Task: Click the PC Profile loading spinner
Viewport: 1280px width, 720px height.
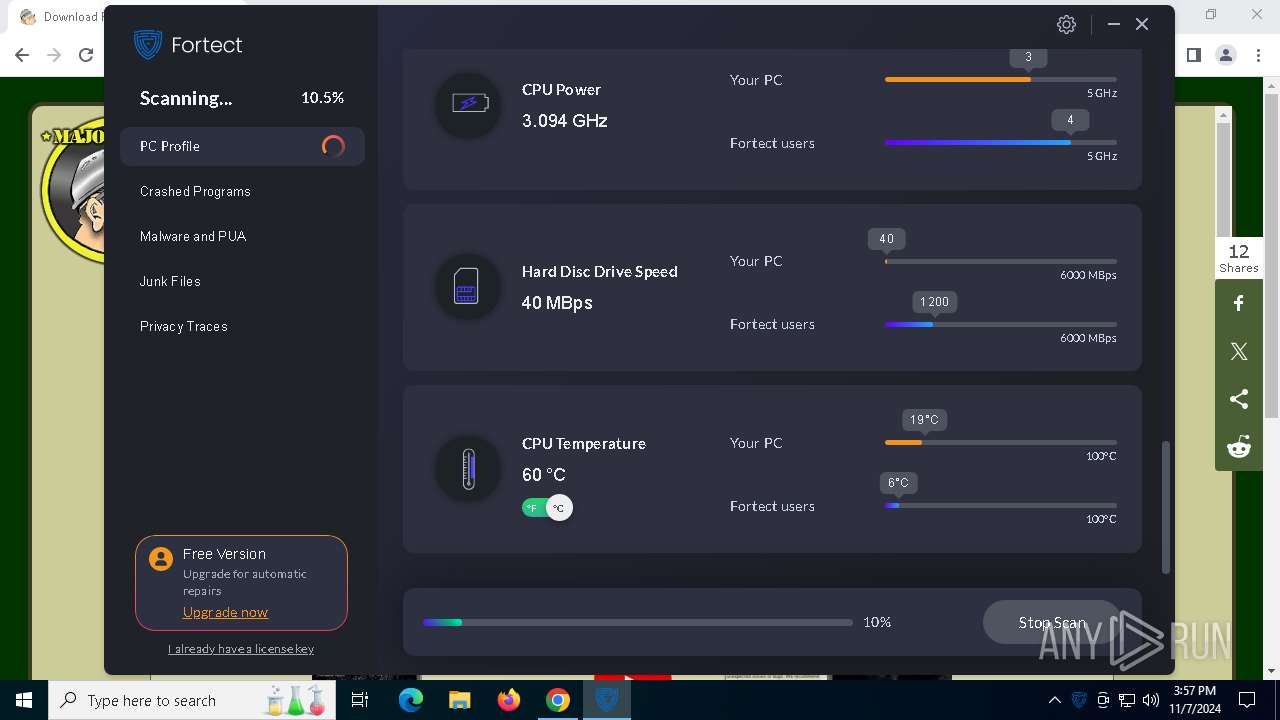Action: [333, 146]
